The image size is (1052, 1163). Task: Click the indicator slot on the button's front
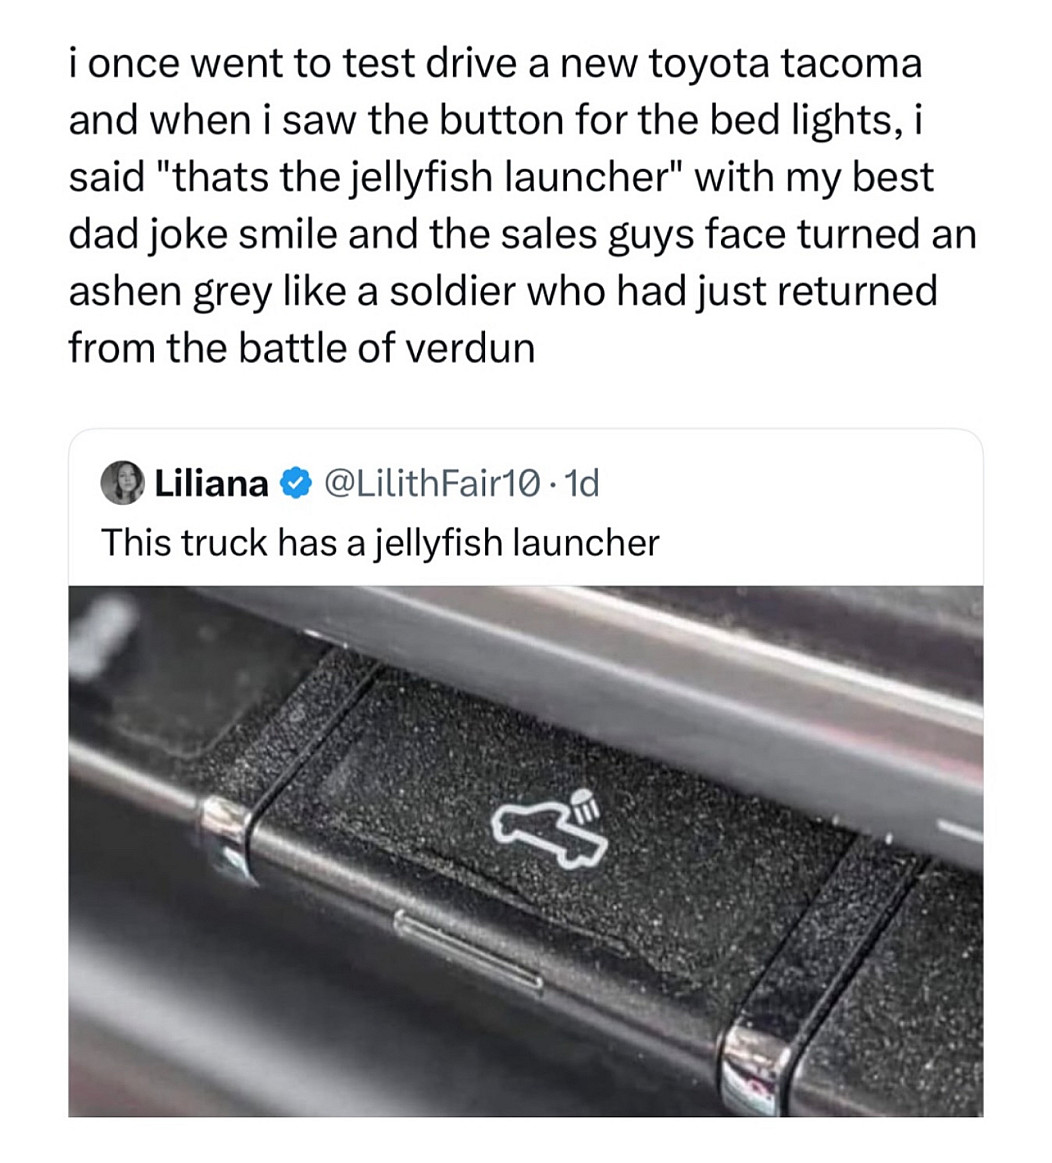(x=468, y=950)
